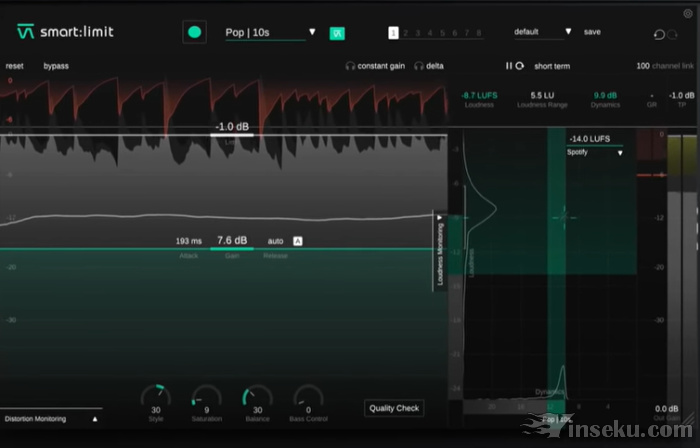Click the green learn record button
The image size is (700, 448).
194,32
